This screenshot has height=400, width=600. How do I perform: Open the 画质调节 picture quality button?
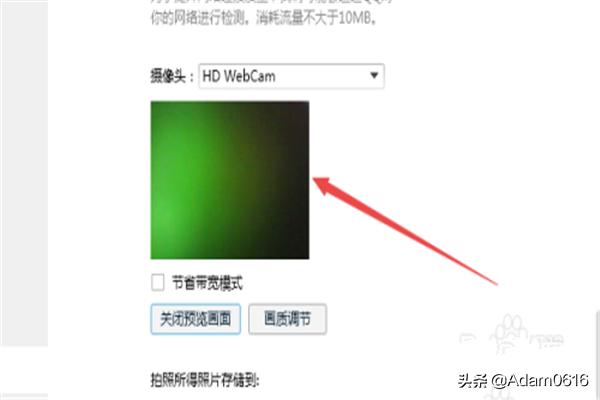[x=287, y=319]
